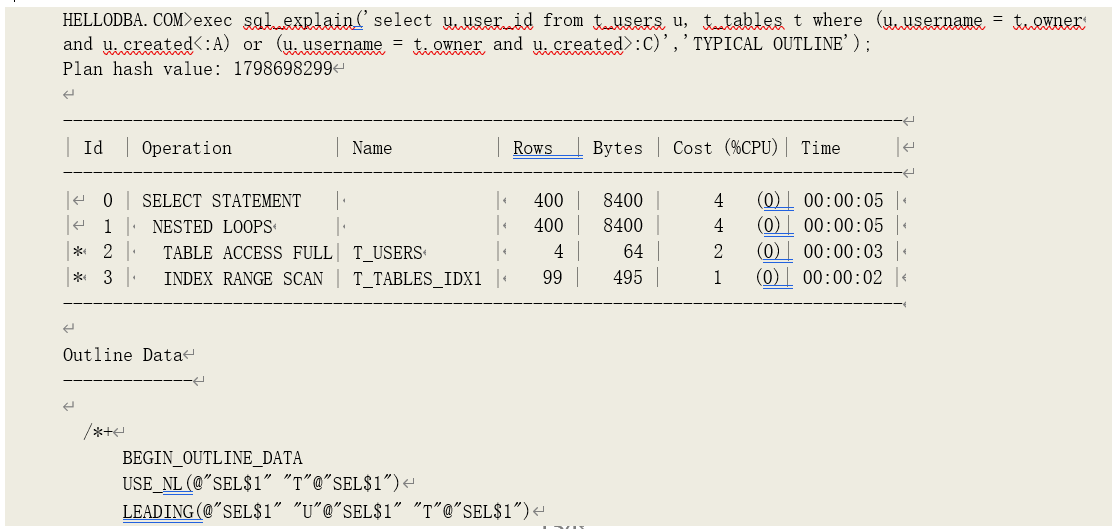Click the underlined Rows column header
The height and width of the screenshot is (529, 1120).
(534, 148)
